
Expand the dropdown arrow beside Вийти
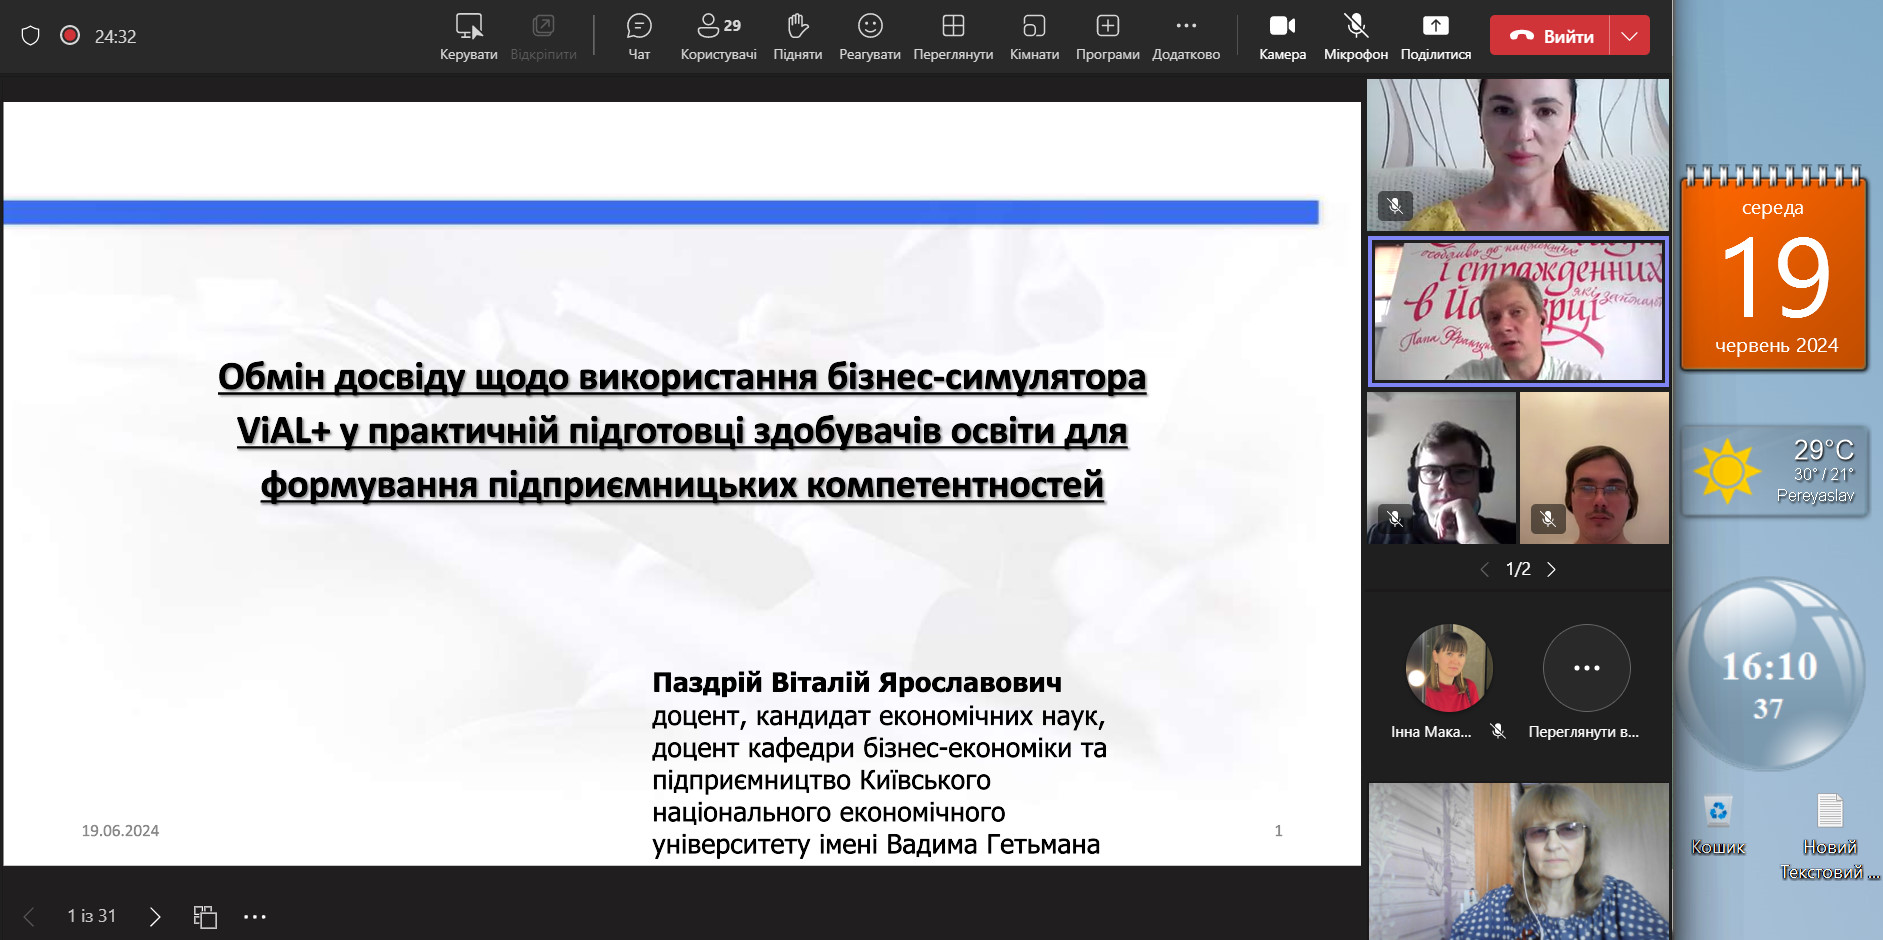(x=1629, y=36)
